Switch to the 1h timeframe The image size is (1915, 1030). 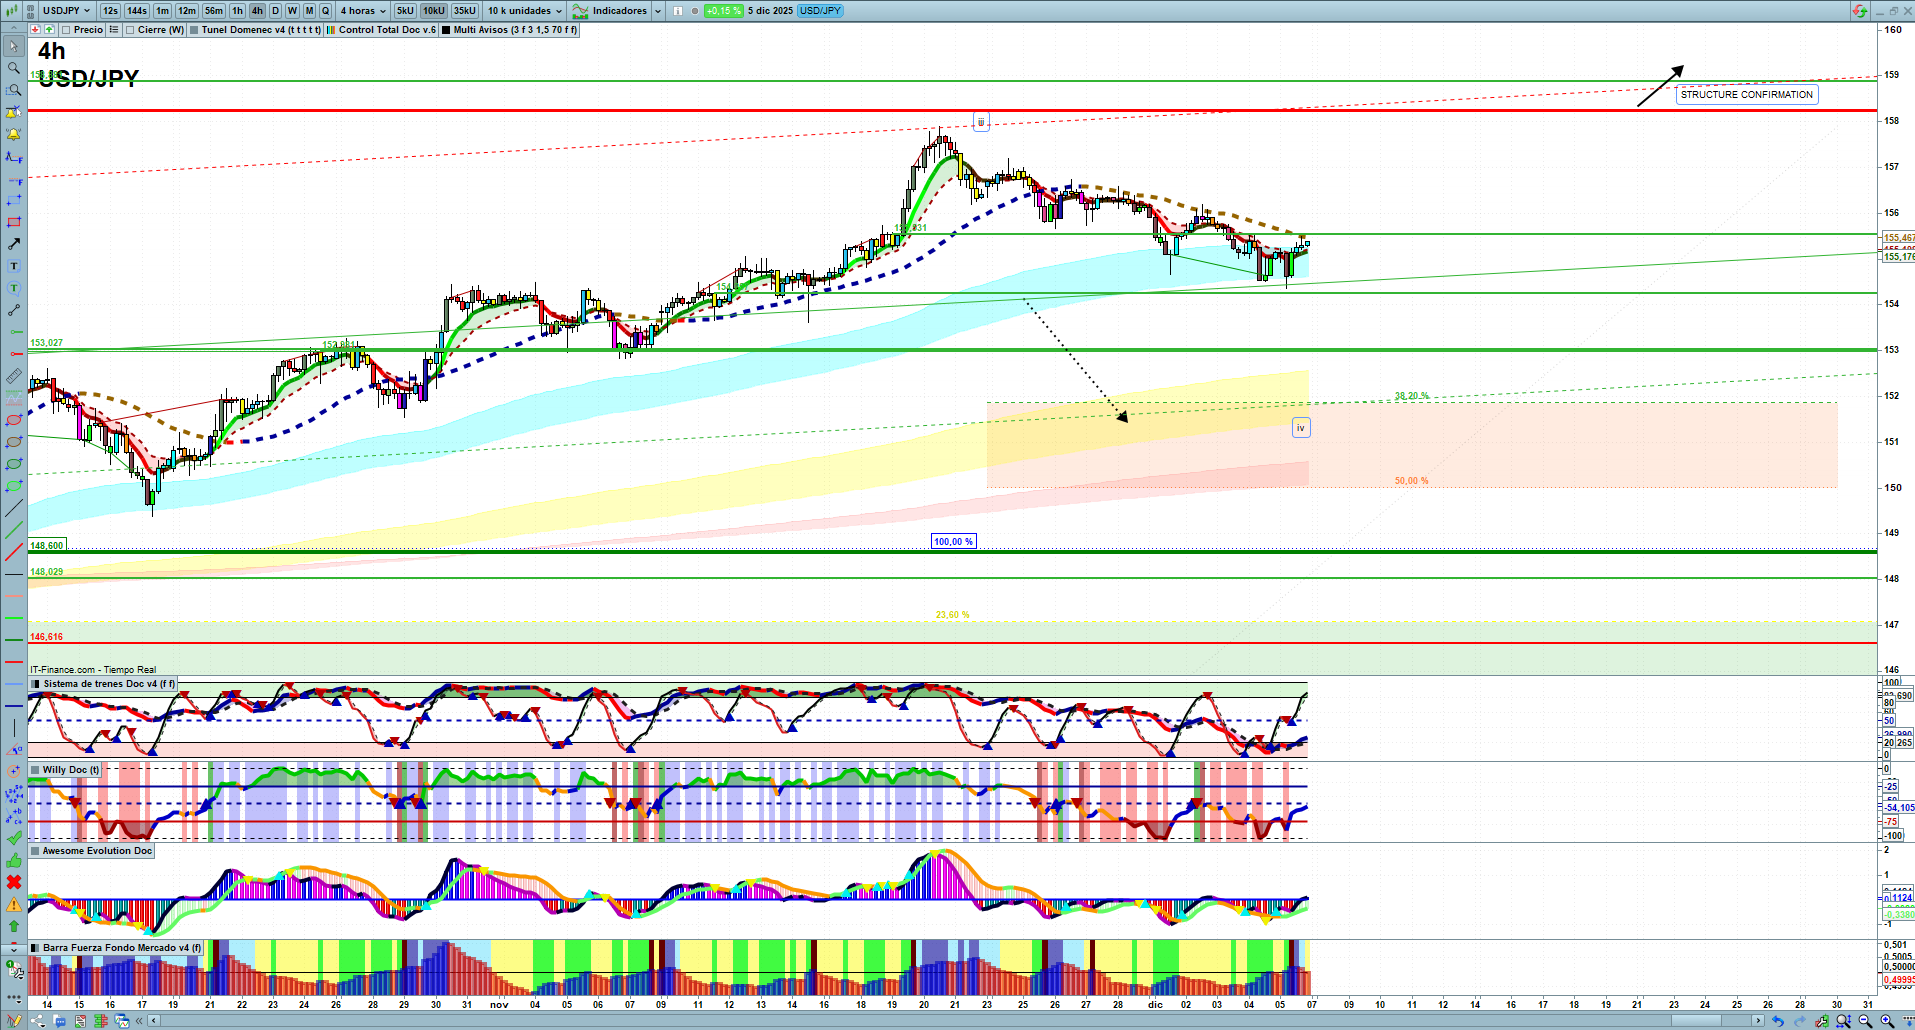point(237,11)
